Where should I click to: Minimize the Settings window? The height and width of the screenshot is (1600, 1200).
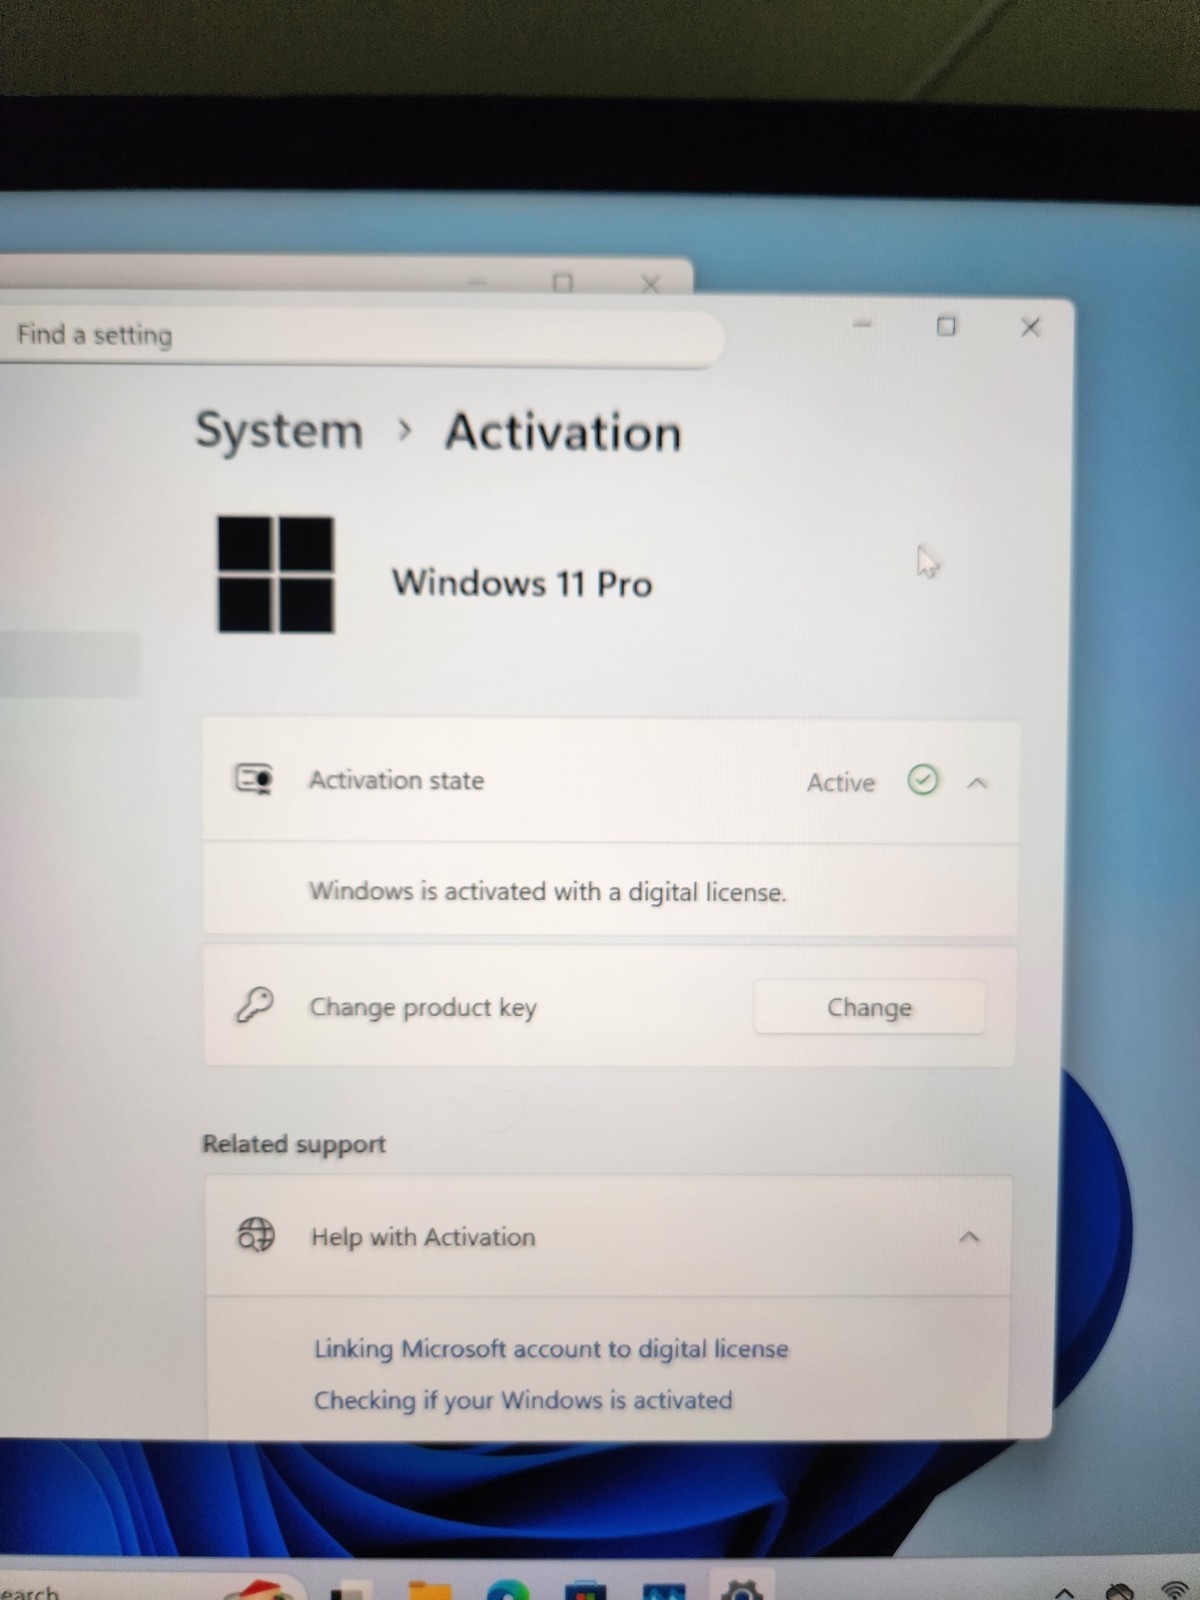[x=863, y=324]
